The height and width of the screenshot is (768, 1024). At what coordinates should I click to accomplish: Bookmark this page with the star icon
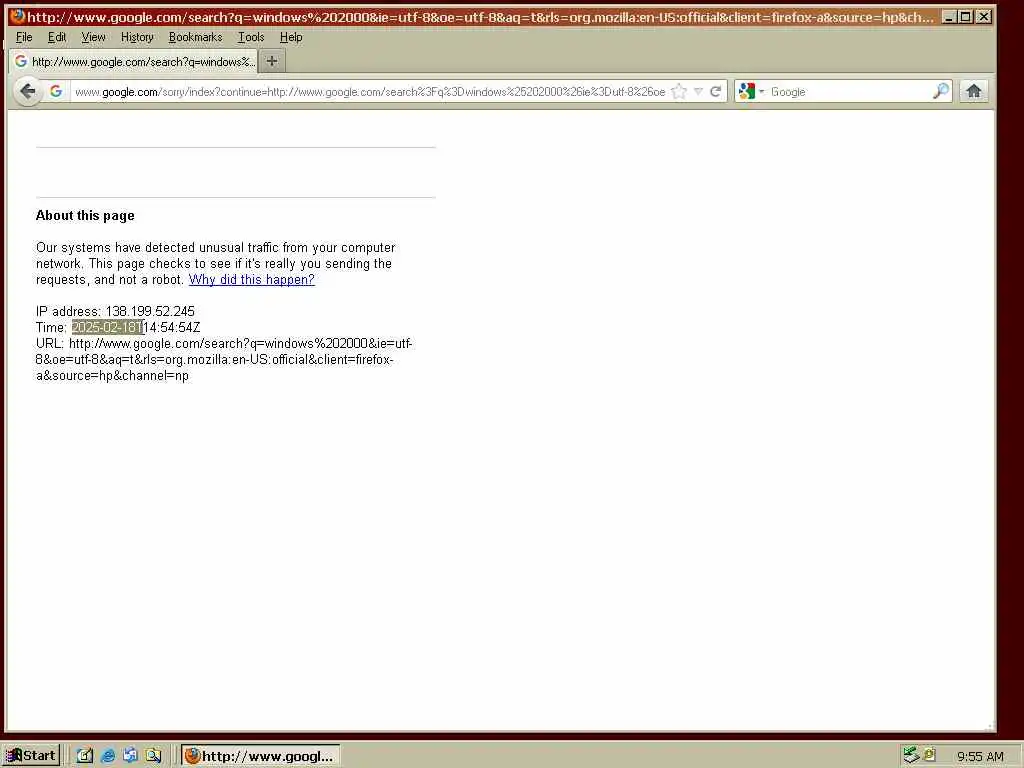tap(679, 91)
